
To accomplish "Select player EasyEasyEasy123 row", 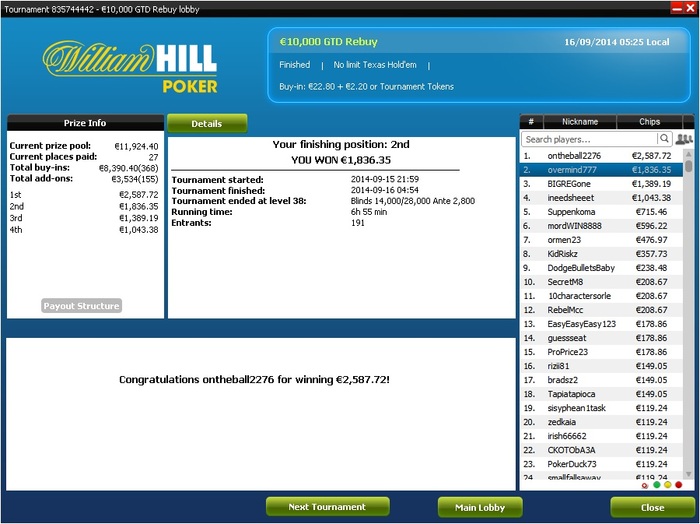I will click(601, 324).
